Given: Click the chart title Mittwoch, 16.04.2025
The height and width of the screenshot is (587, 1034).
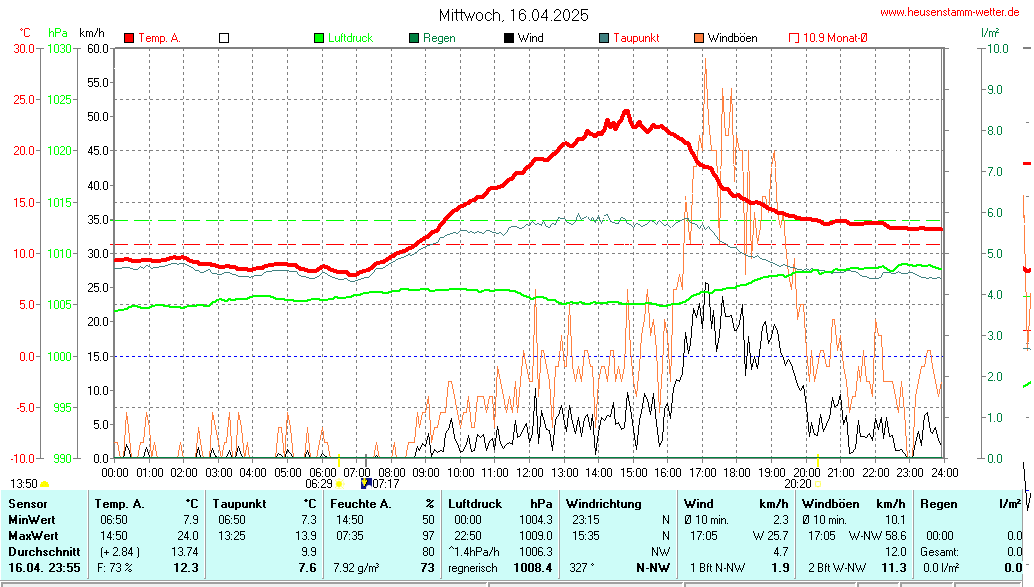Looking at the screenshot, I should [x=514, y=15].
